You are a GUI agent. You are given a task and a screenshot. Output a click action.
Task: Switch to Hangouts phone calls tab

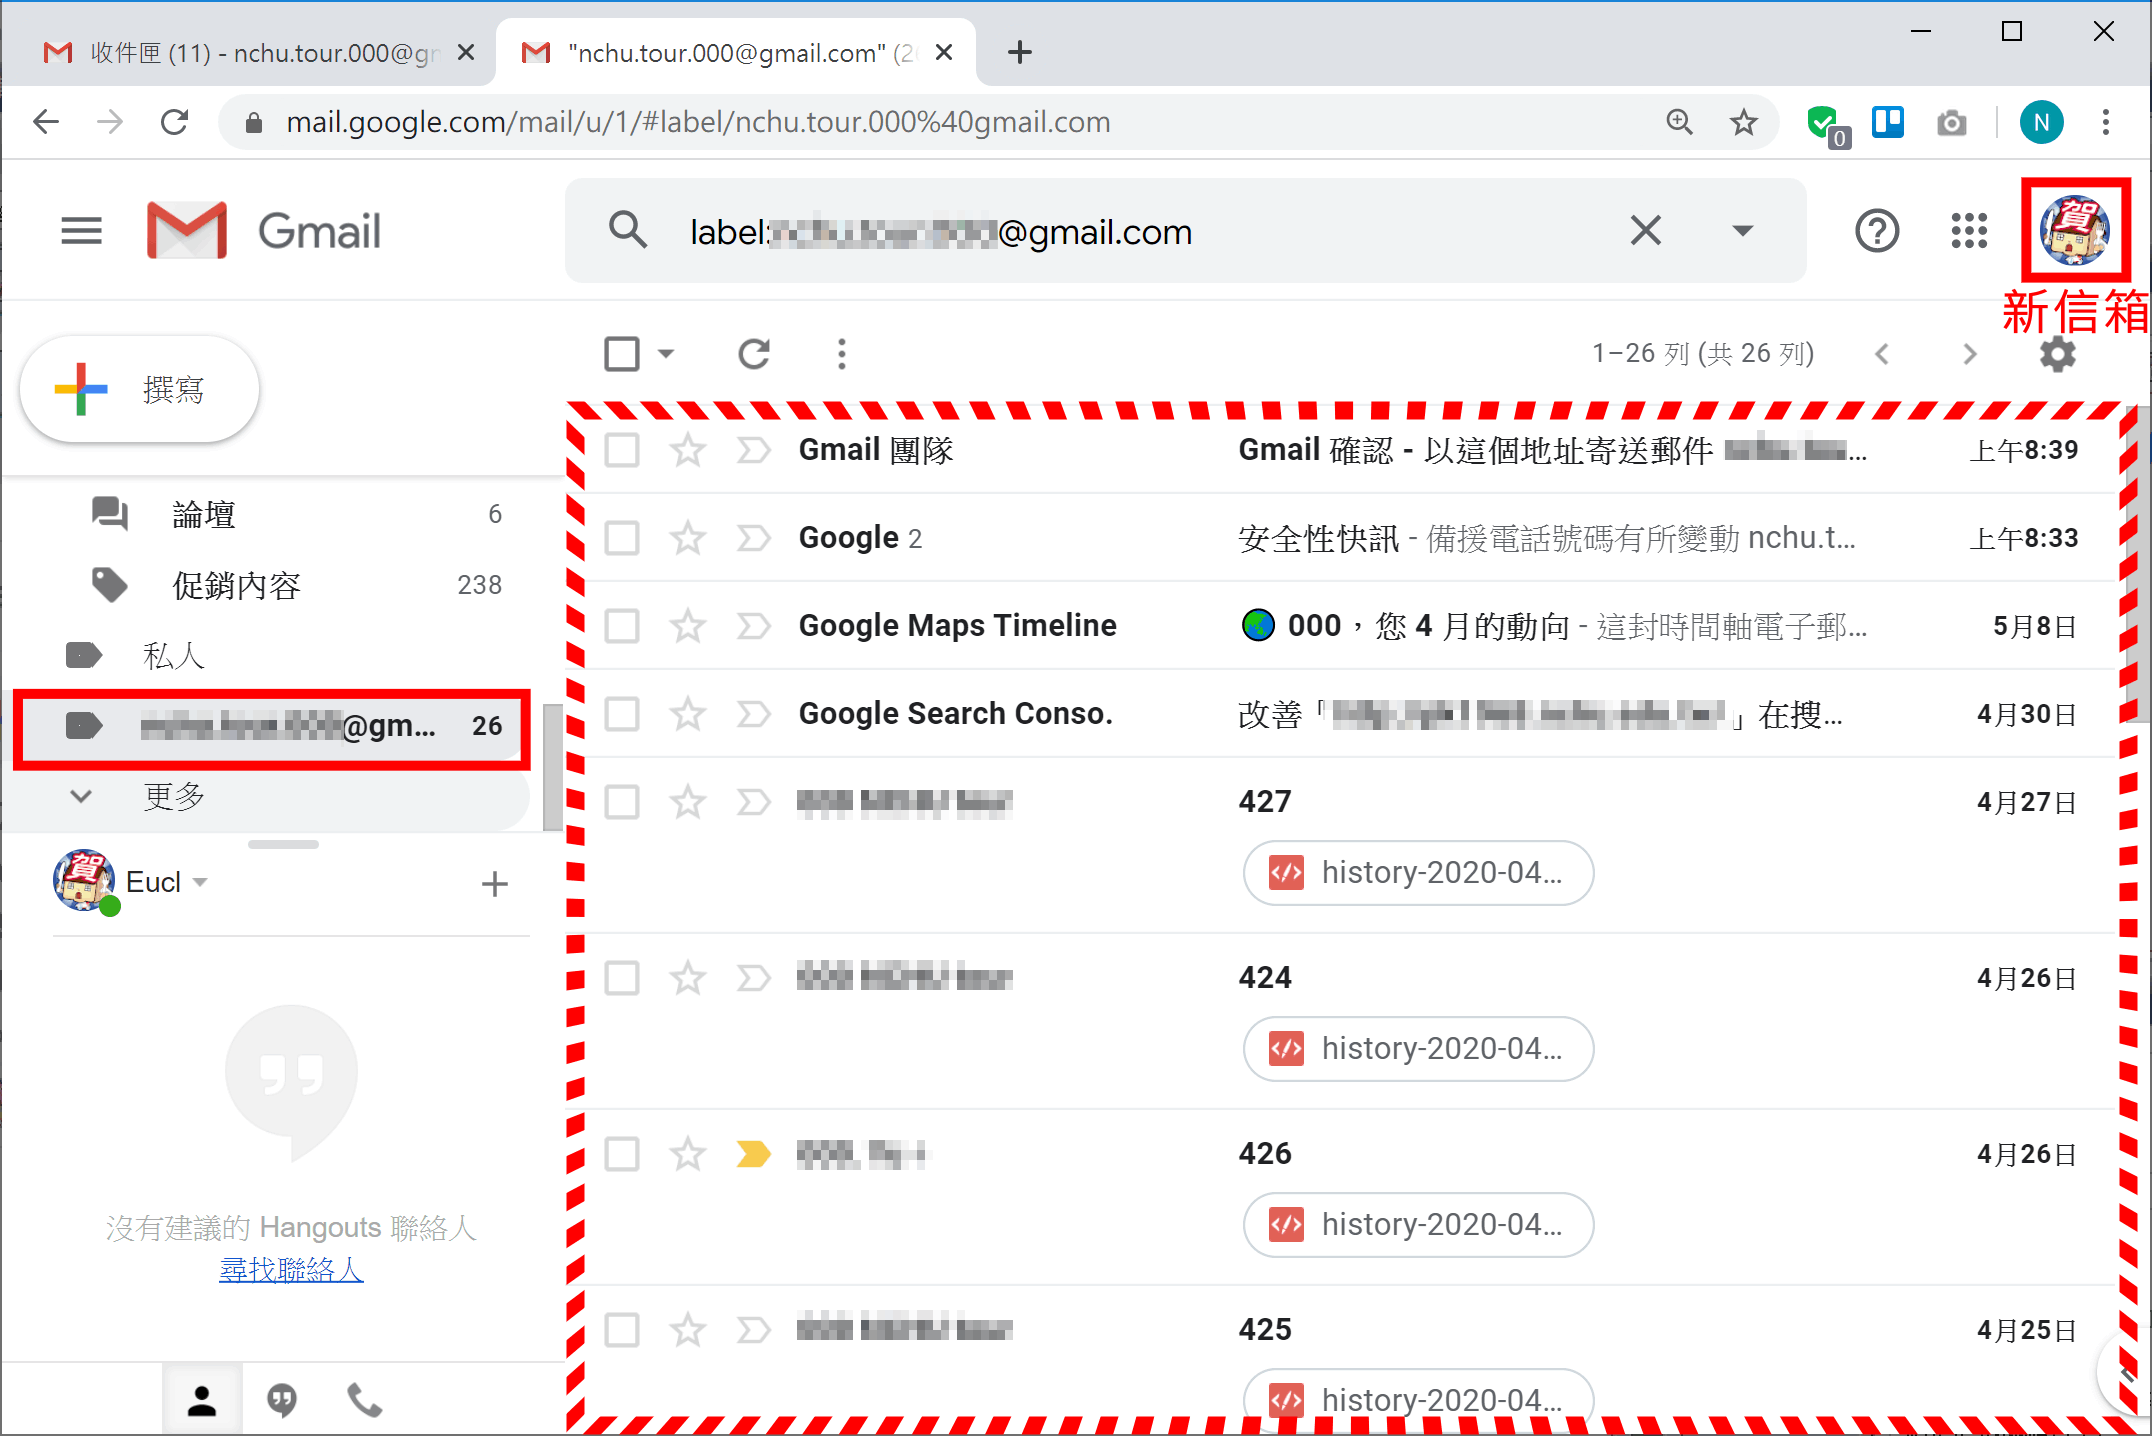tap(364, 1400)
